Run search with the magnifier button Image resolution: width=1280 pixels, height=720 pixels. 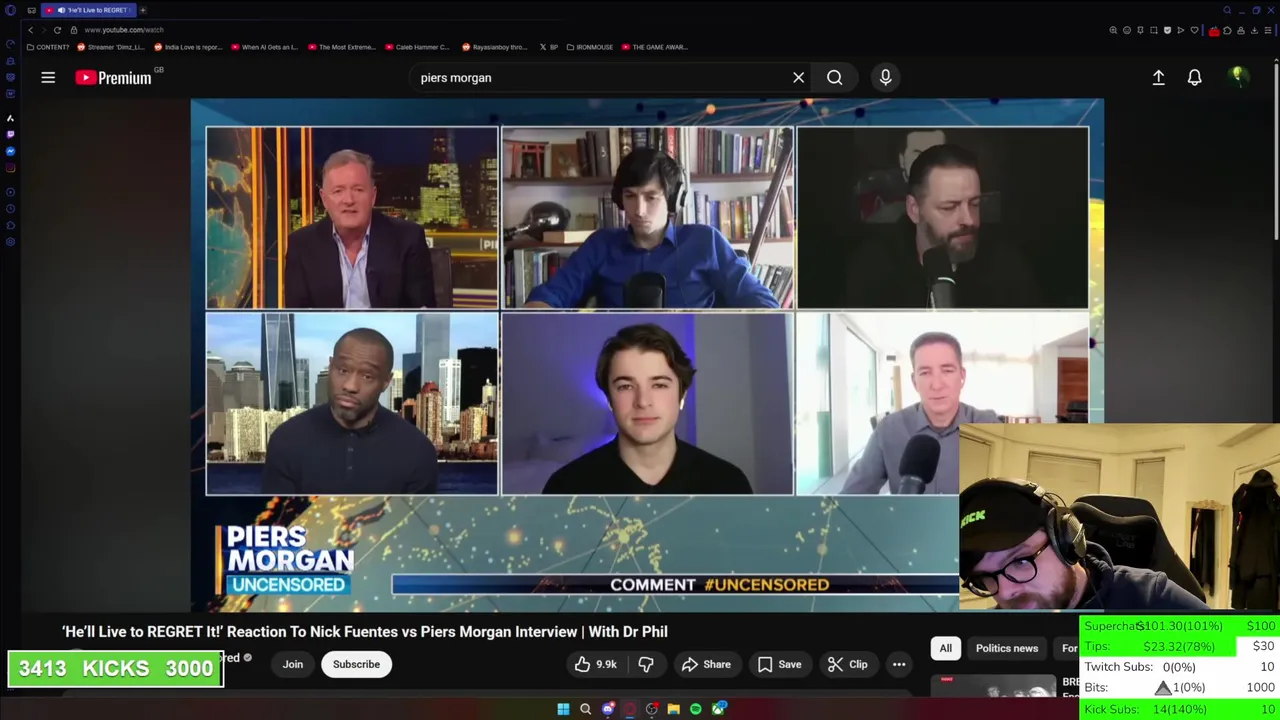click(834, 77)
